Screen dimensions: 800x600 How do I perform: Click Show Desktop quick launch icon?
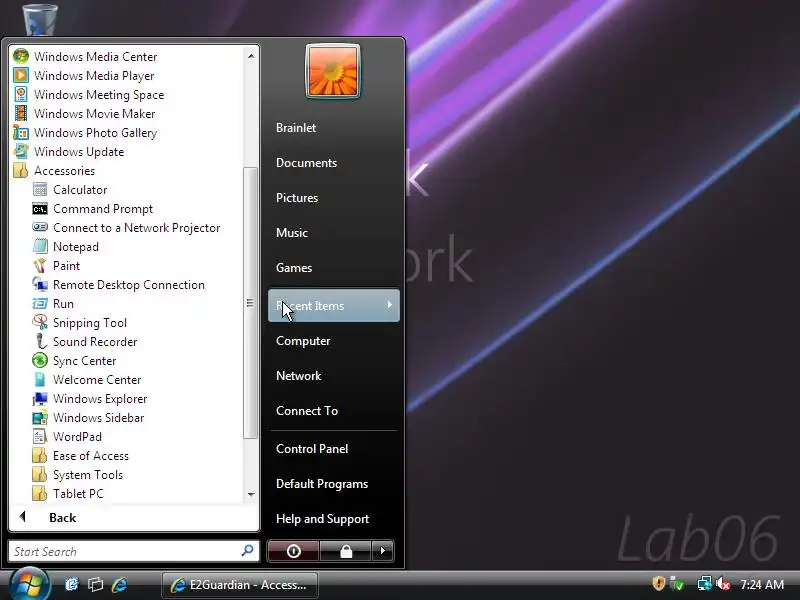[72, 585]
